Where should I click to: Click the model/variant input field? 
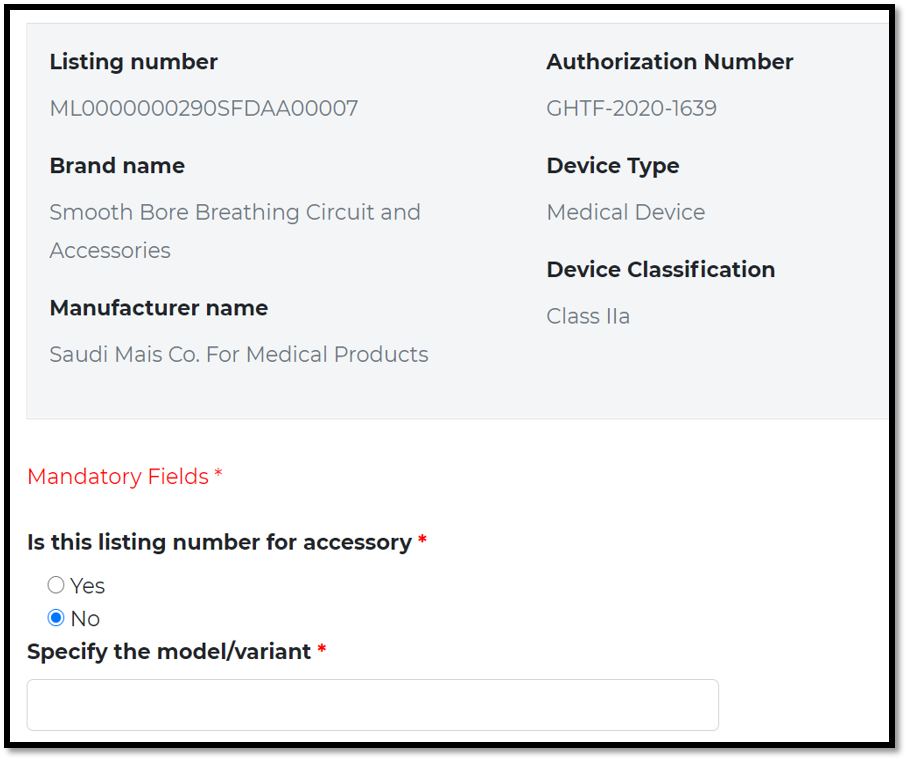click(372, 705)
